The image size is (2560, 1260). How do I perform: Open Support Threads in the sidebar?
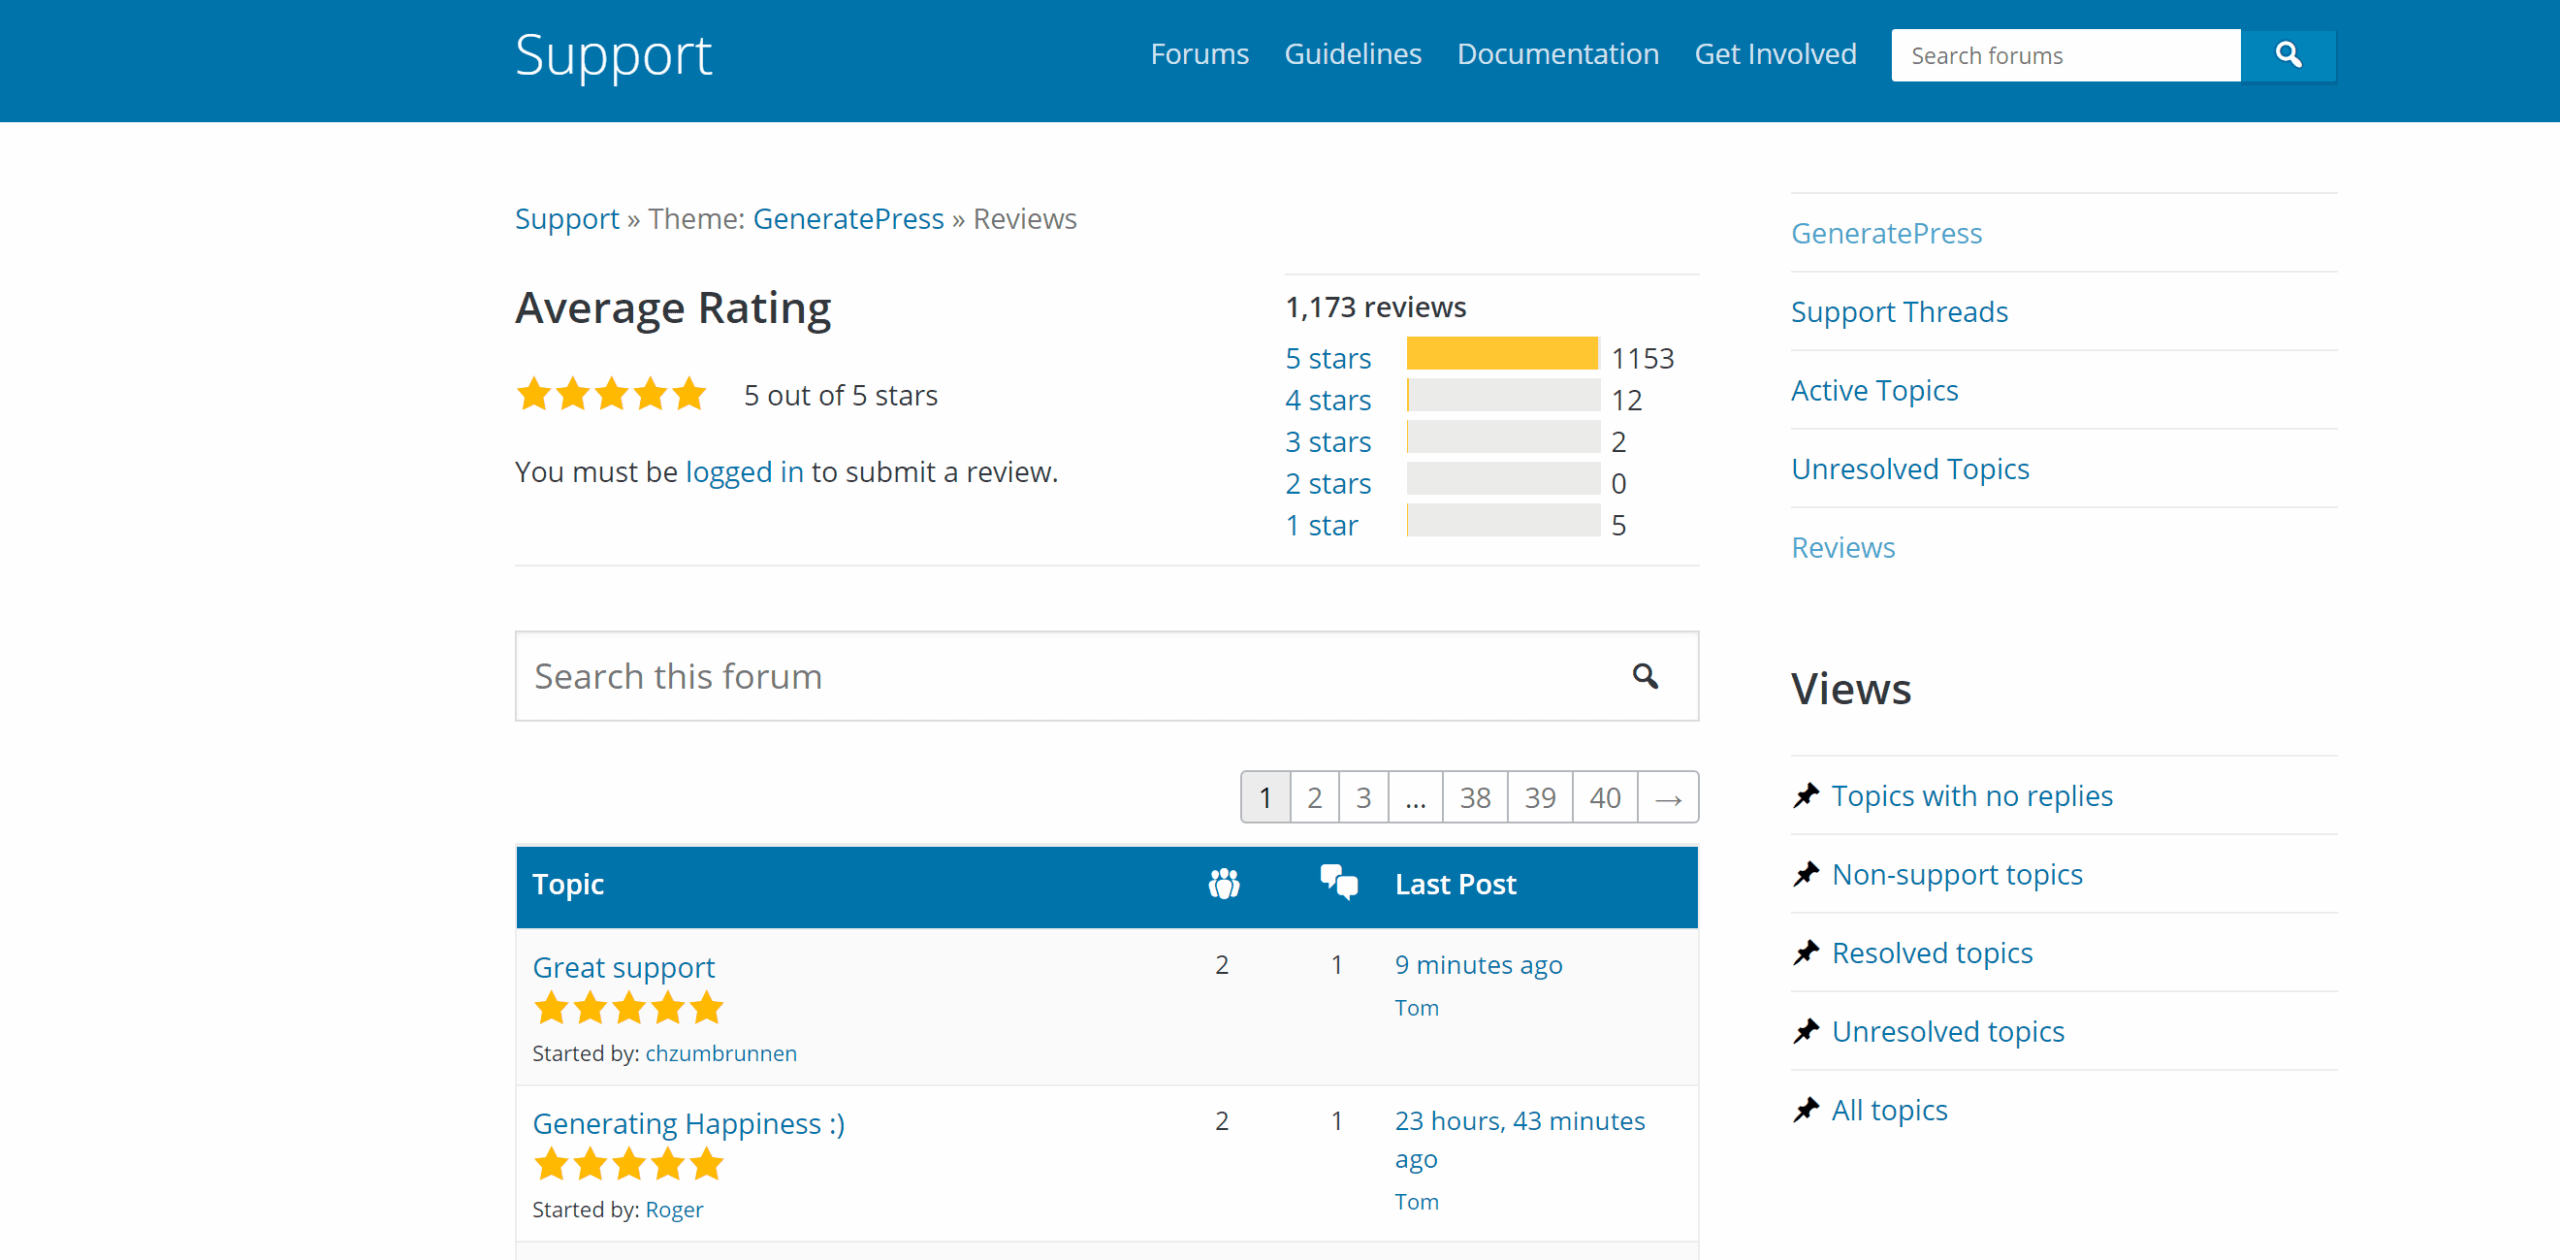point(1899,312)
